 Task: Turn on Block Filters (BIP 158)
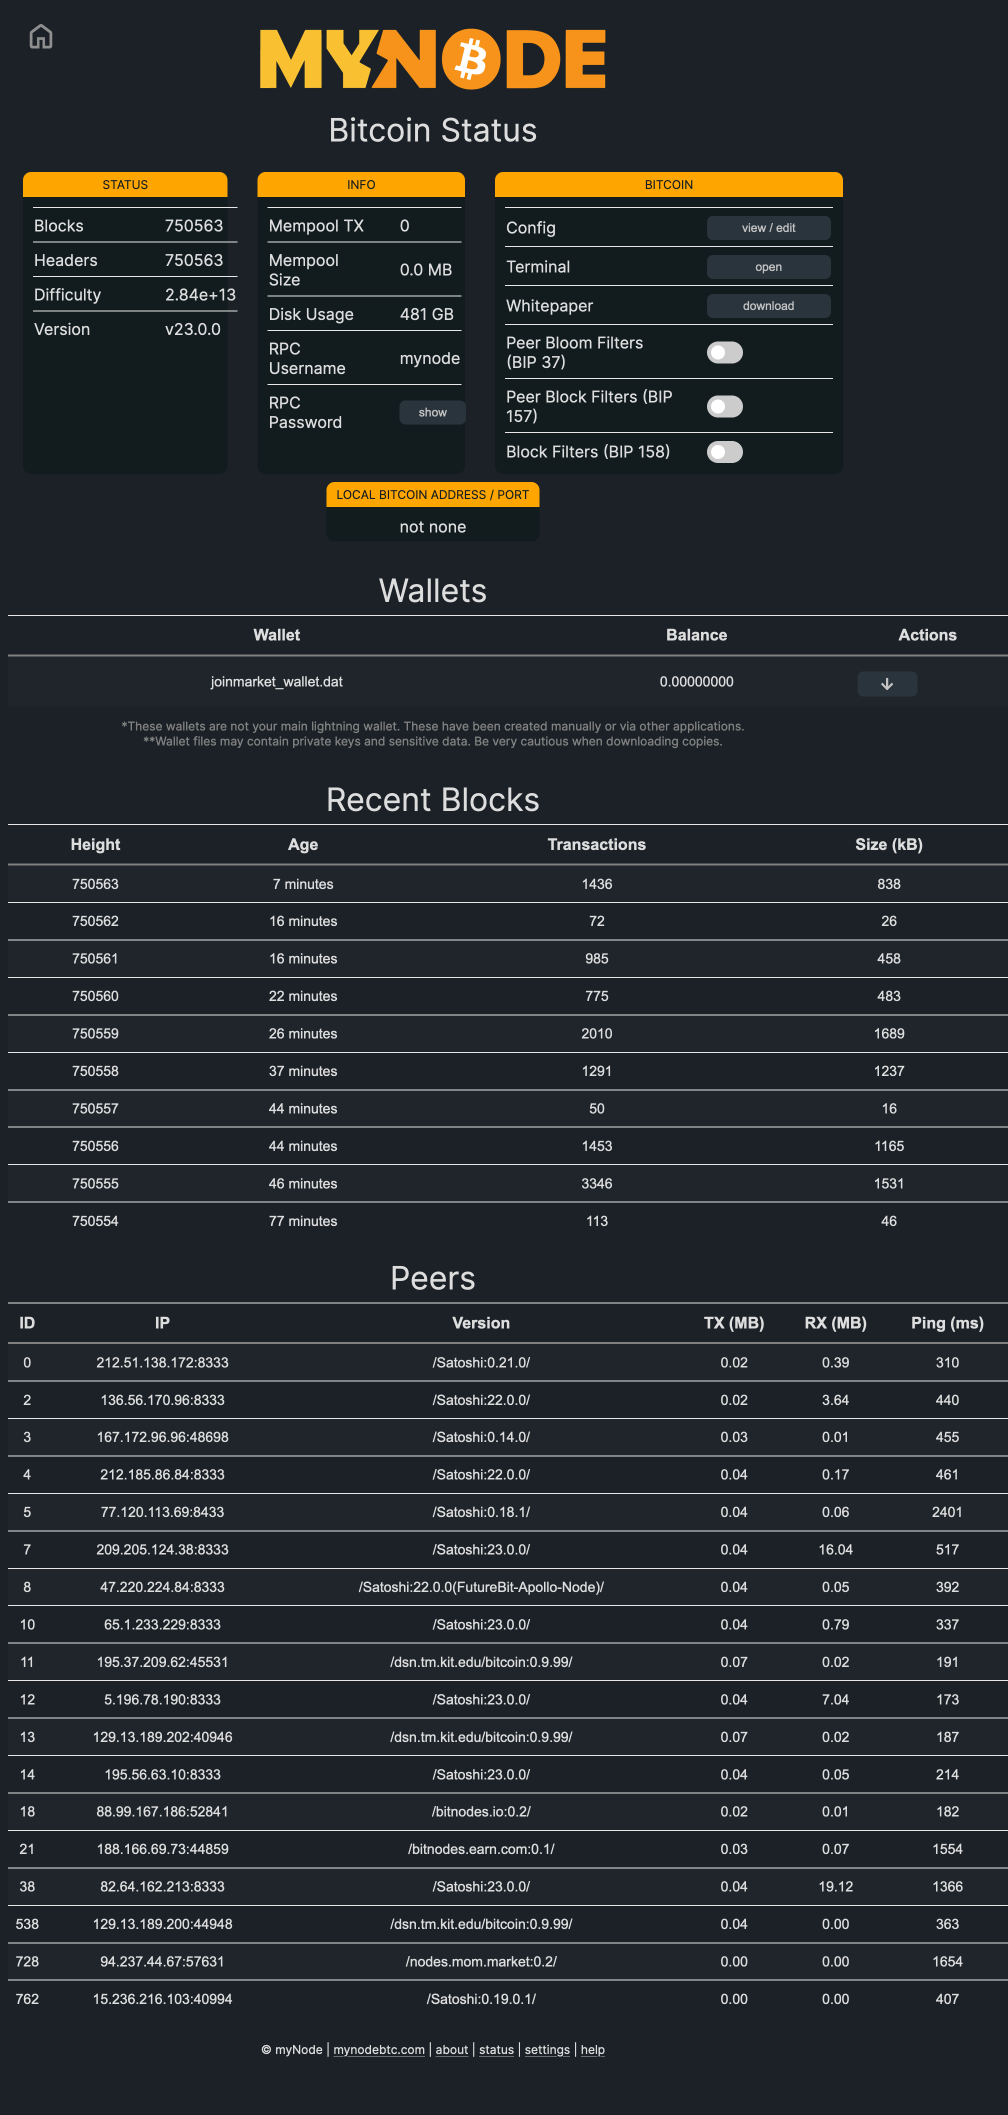[724, 452]
